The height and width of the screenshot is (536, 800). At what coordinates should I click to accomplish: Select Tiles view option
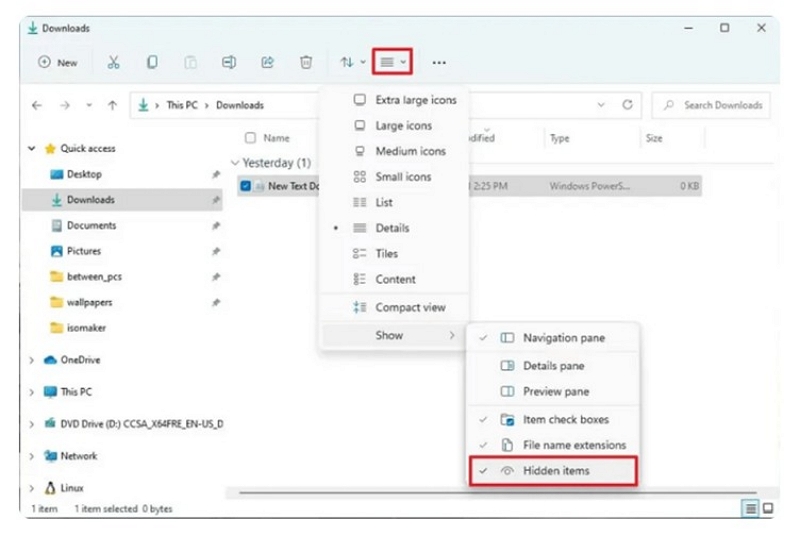[394, 253]
